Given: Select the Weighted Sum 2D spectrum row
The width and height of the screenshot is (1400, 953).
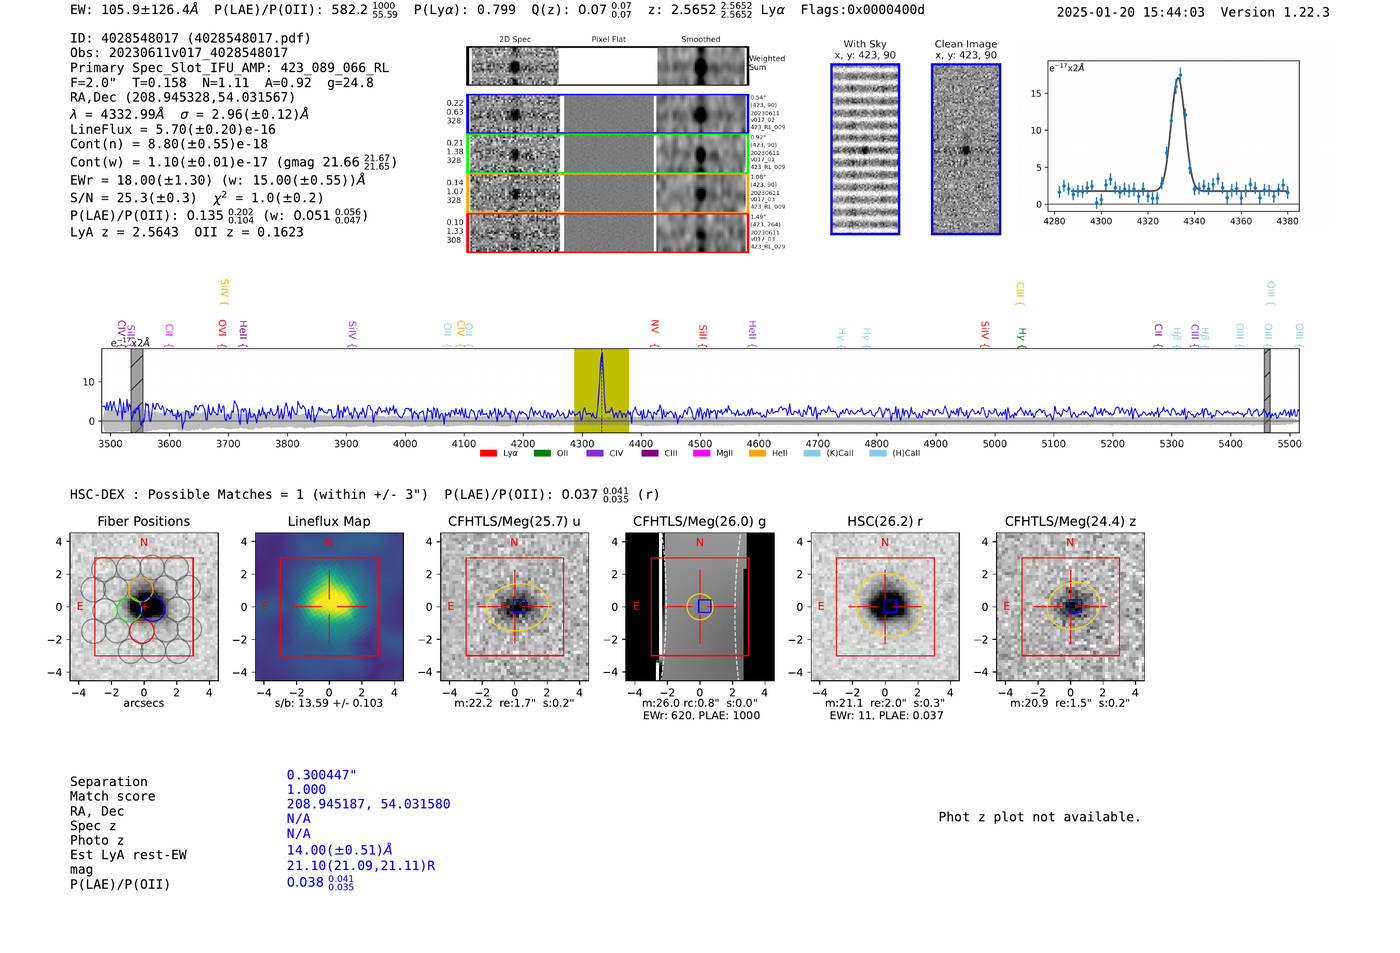Looking at the screenshot, I should [x=608, y=66].
